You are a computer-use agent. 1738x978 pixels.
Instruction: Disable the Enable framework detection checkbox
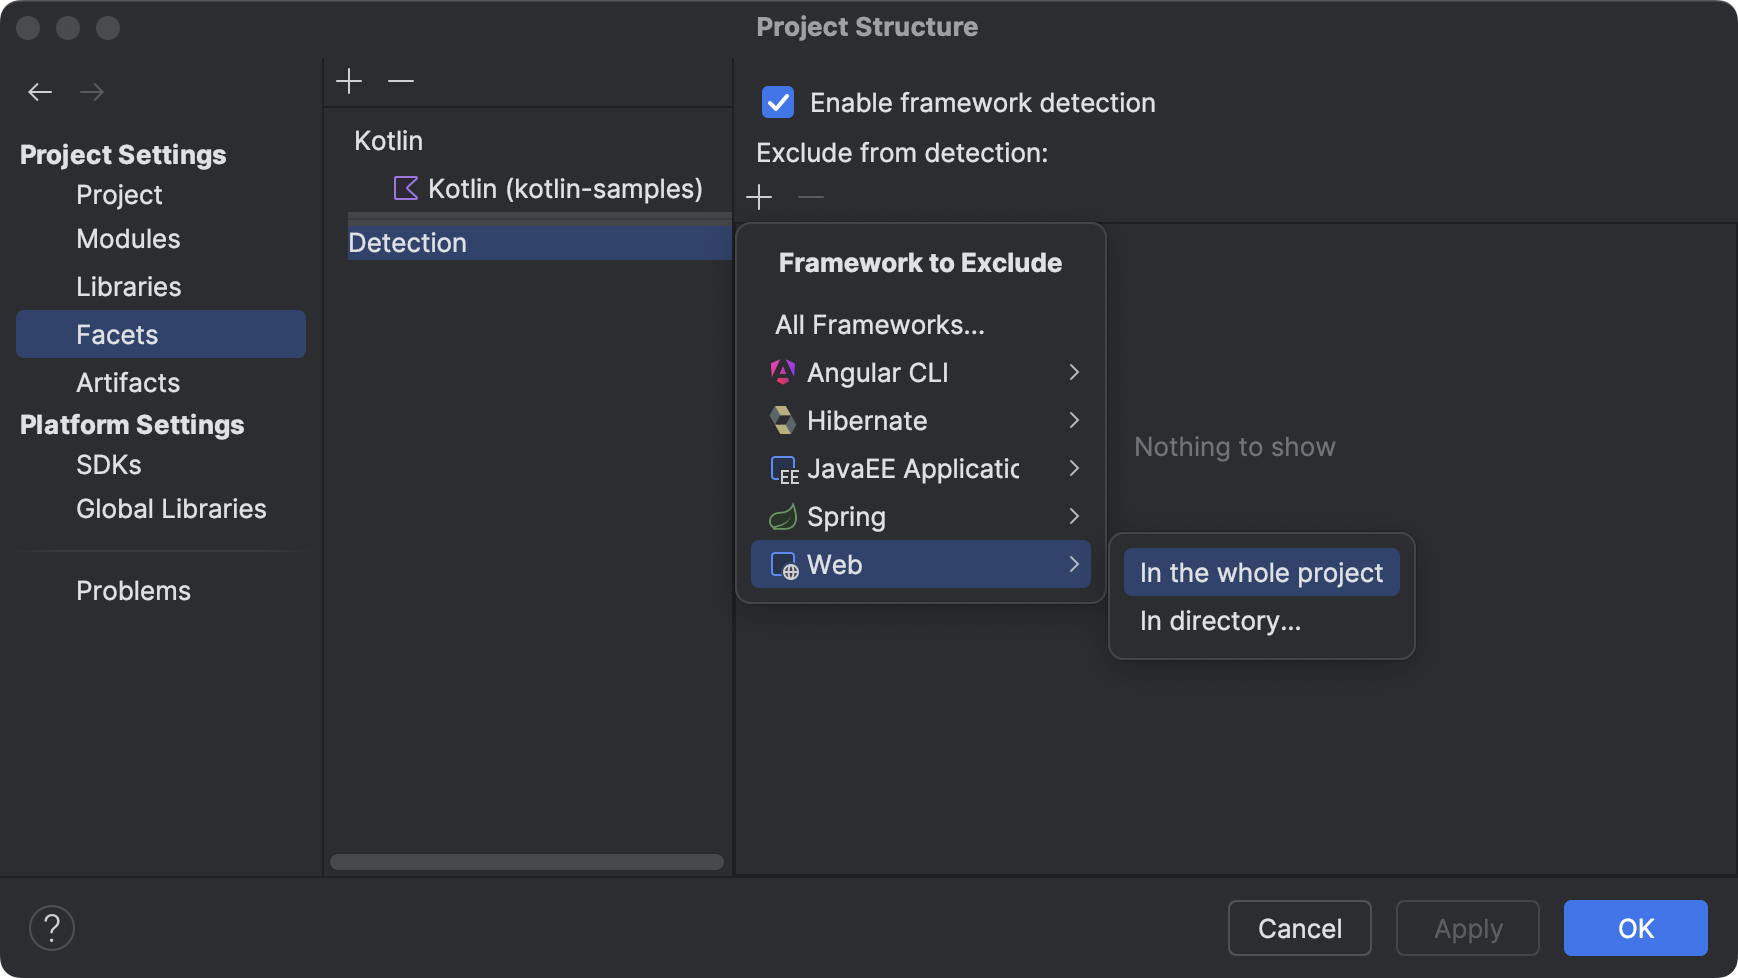(x=777, y=102)
